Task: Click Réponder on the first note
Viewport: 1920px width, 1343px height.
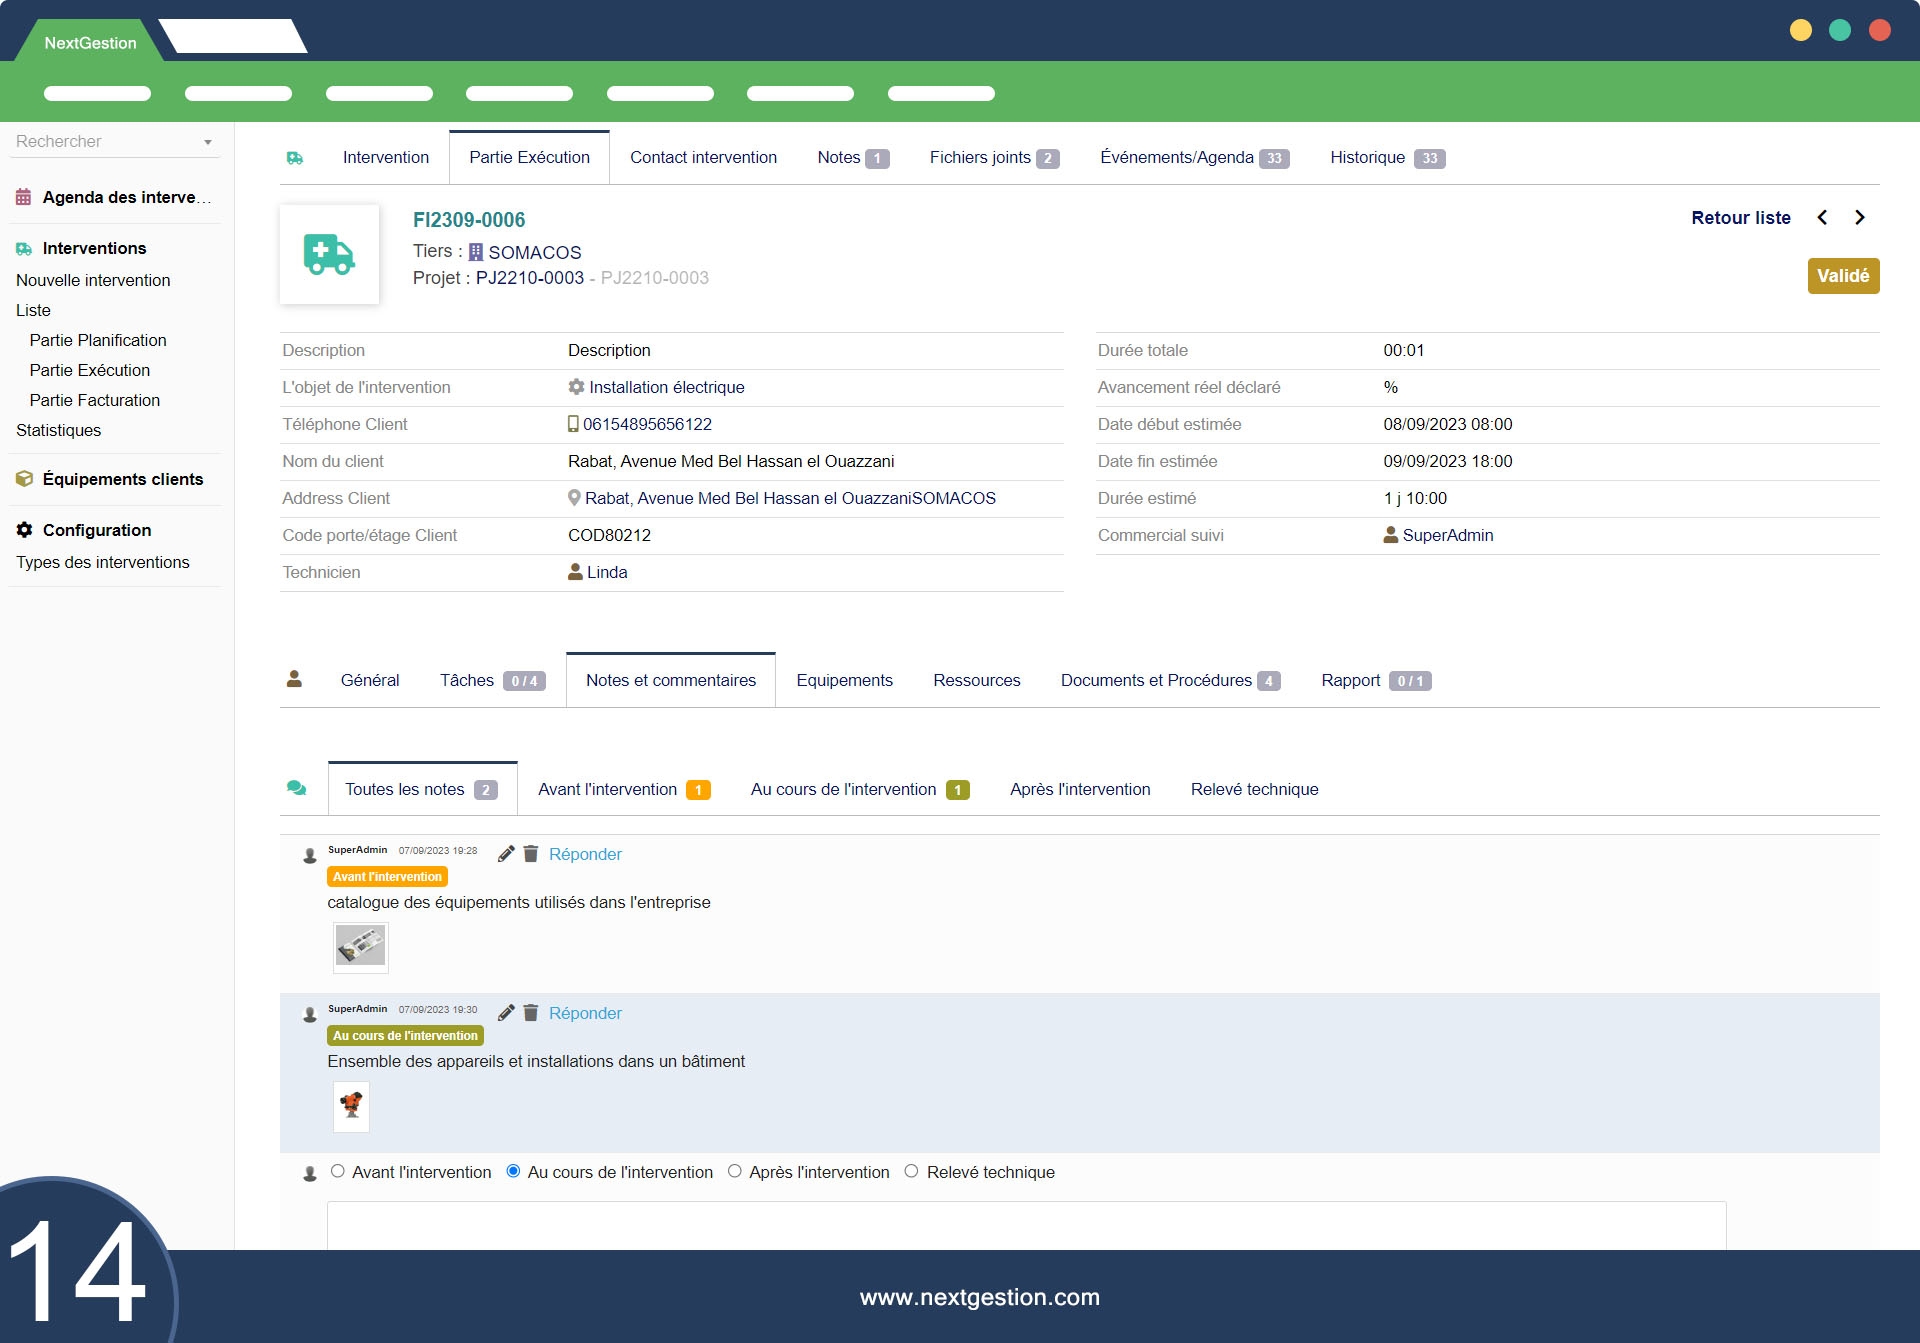Action: [585, 854]
